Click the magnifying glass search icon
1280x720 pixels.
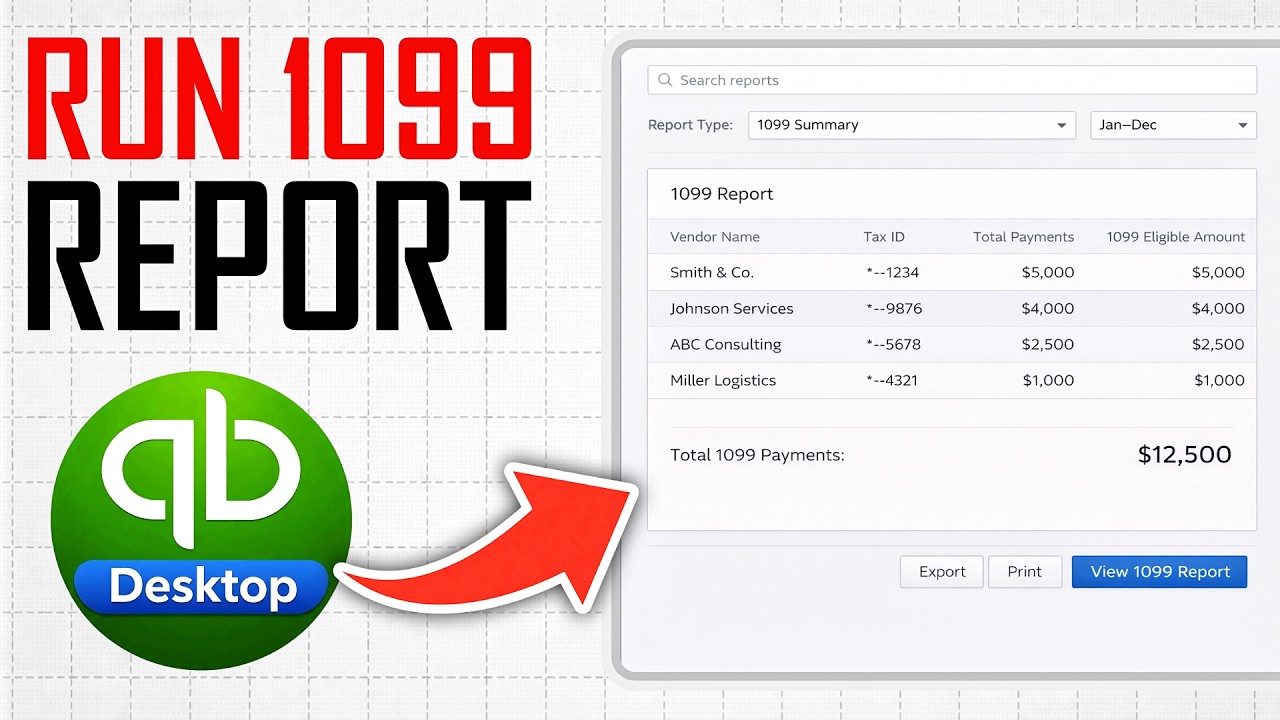666,80
